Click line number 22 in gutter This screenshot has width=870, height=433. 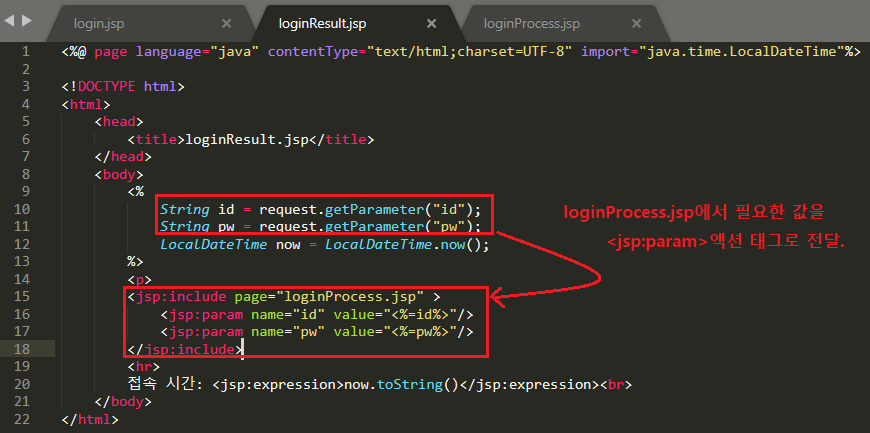22,419
